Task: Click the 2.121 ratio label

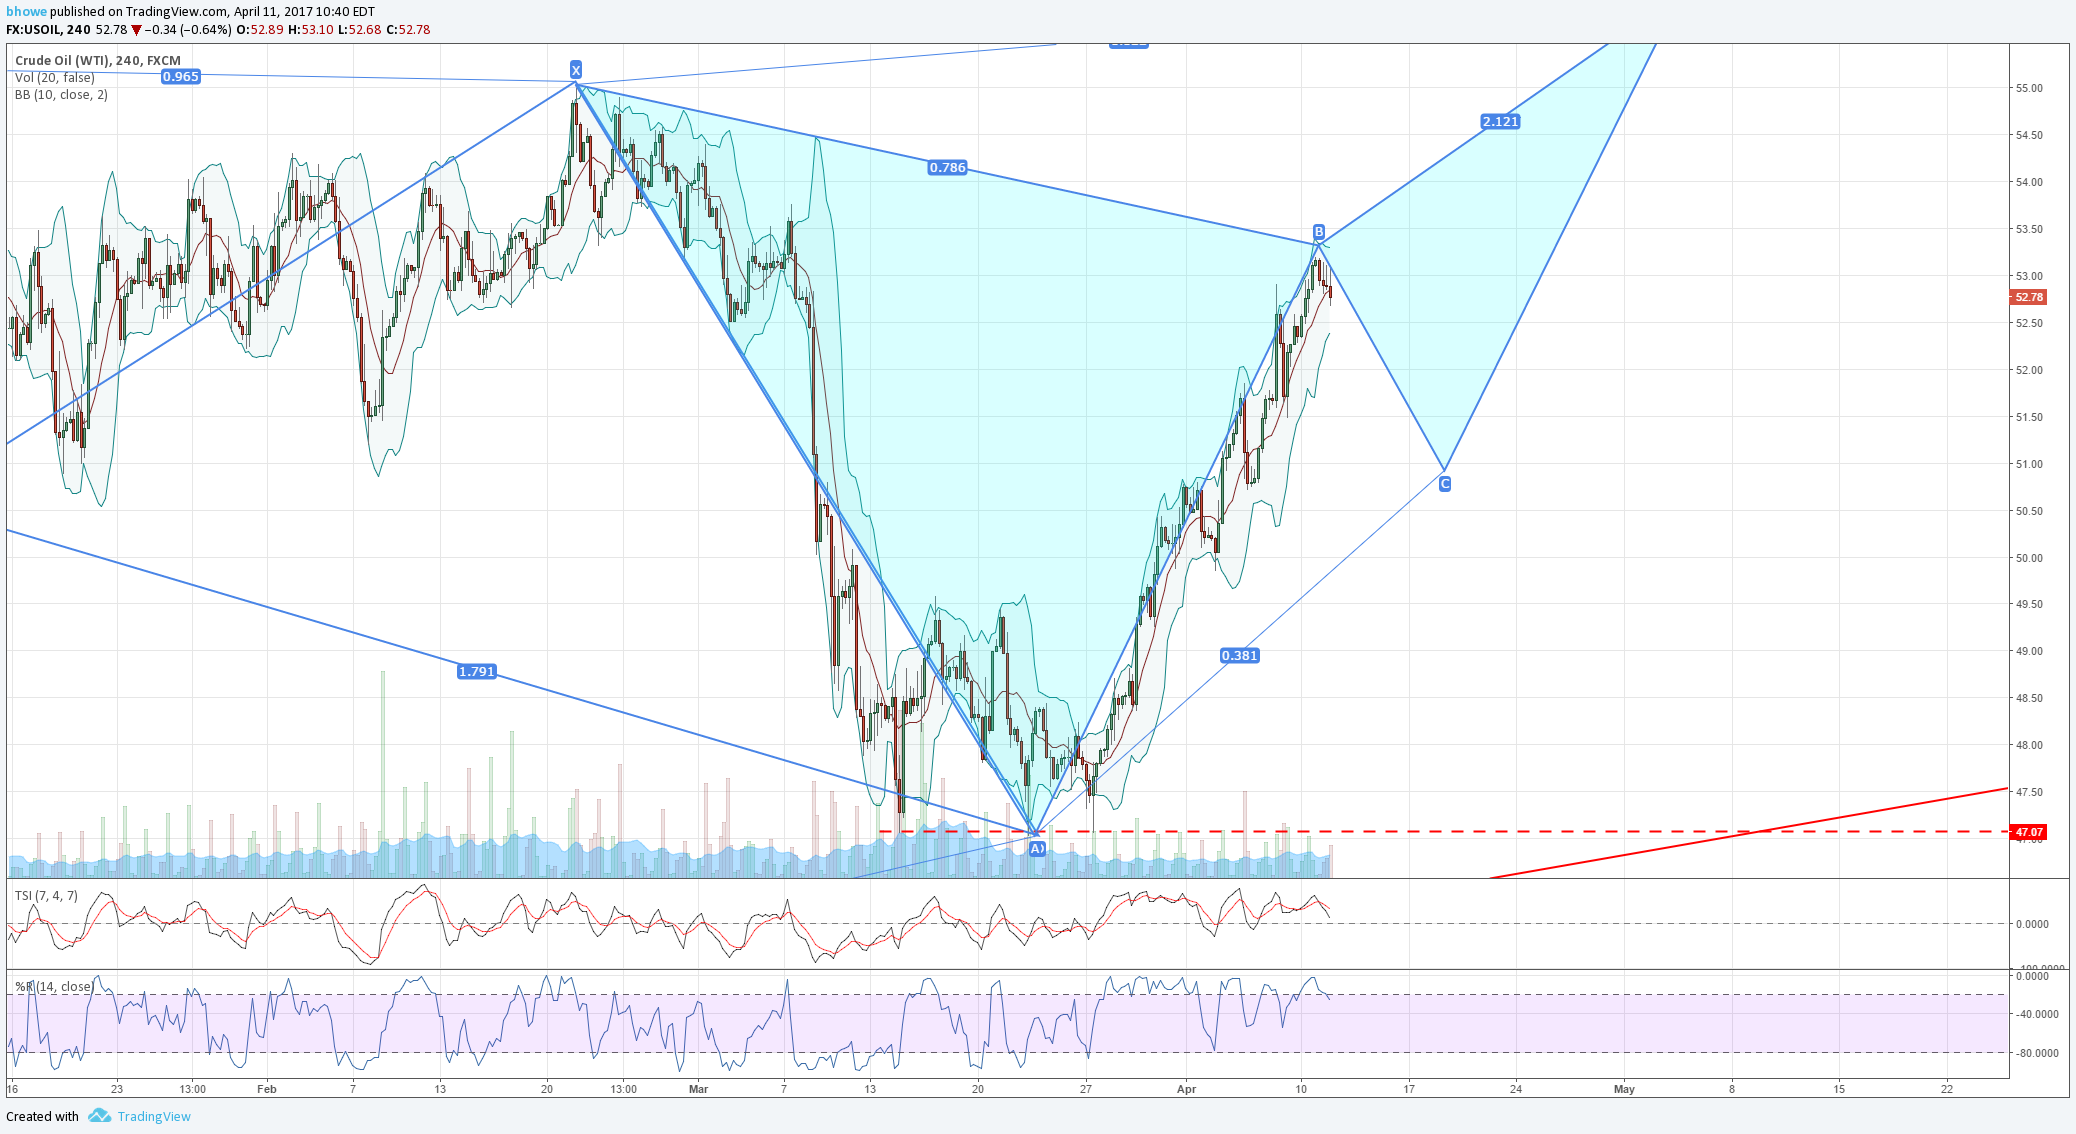Action: click(1500, 122)
